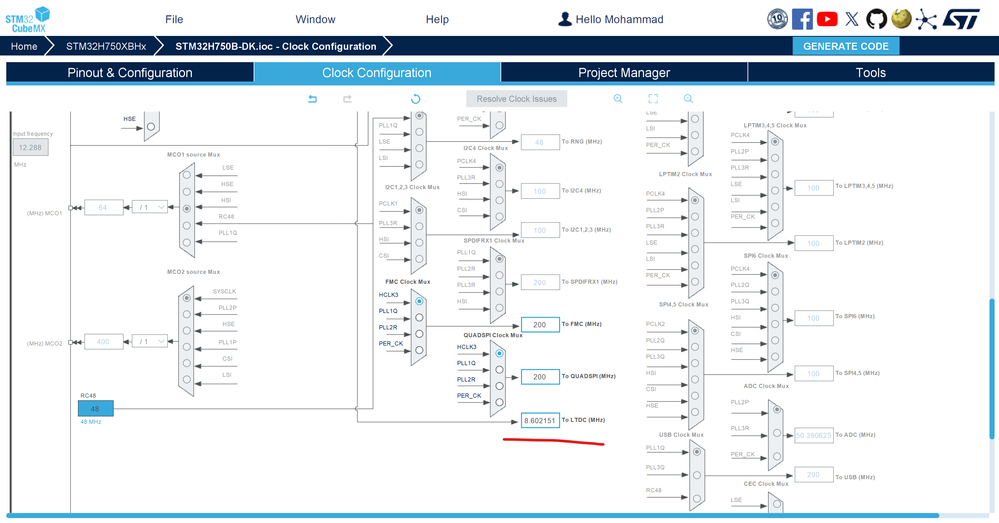The height and width of the screenshot is (523, 999).
Task: Switch to Tools tab
Action: (x=870, y=73)
